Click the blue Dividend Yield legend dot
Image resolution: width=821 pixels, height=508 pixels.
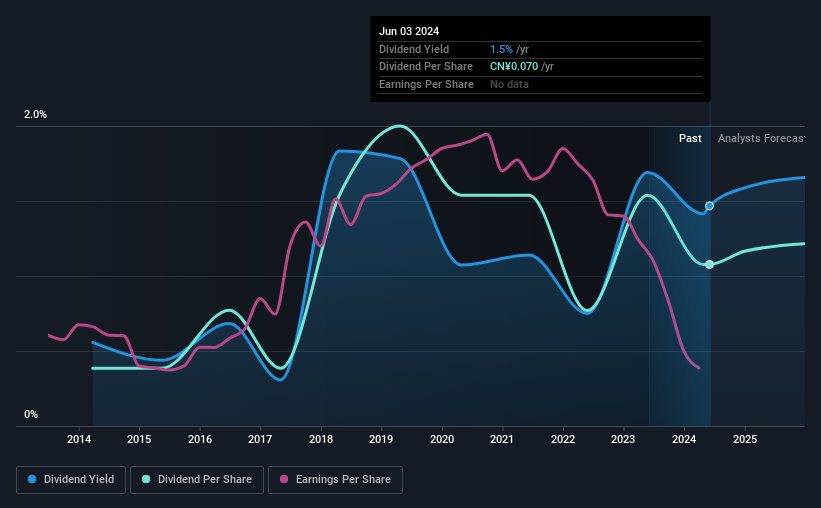[32, 479]
